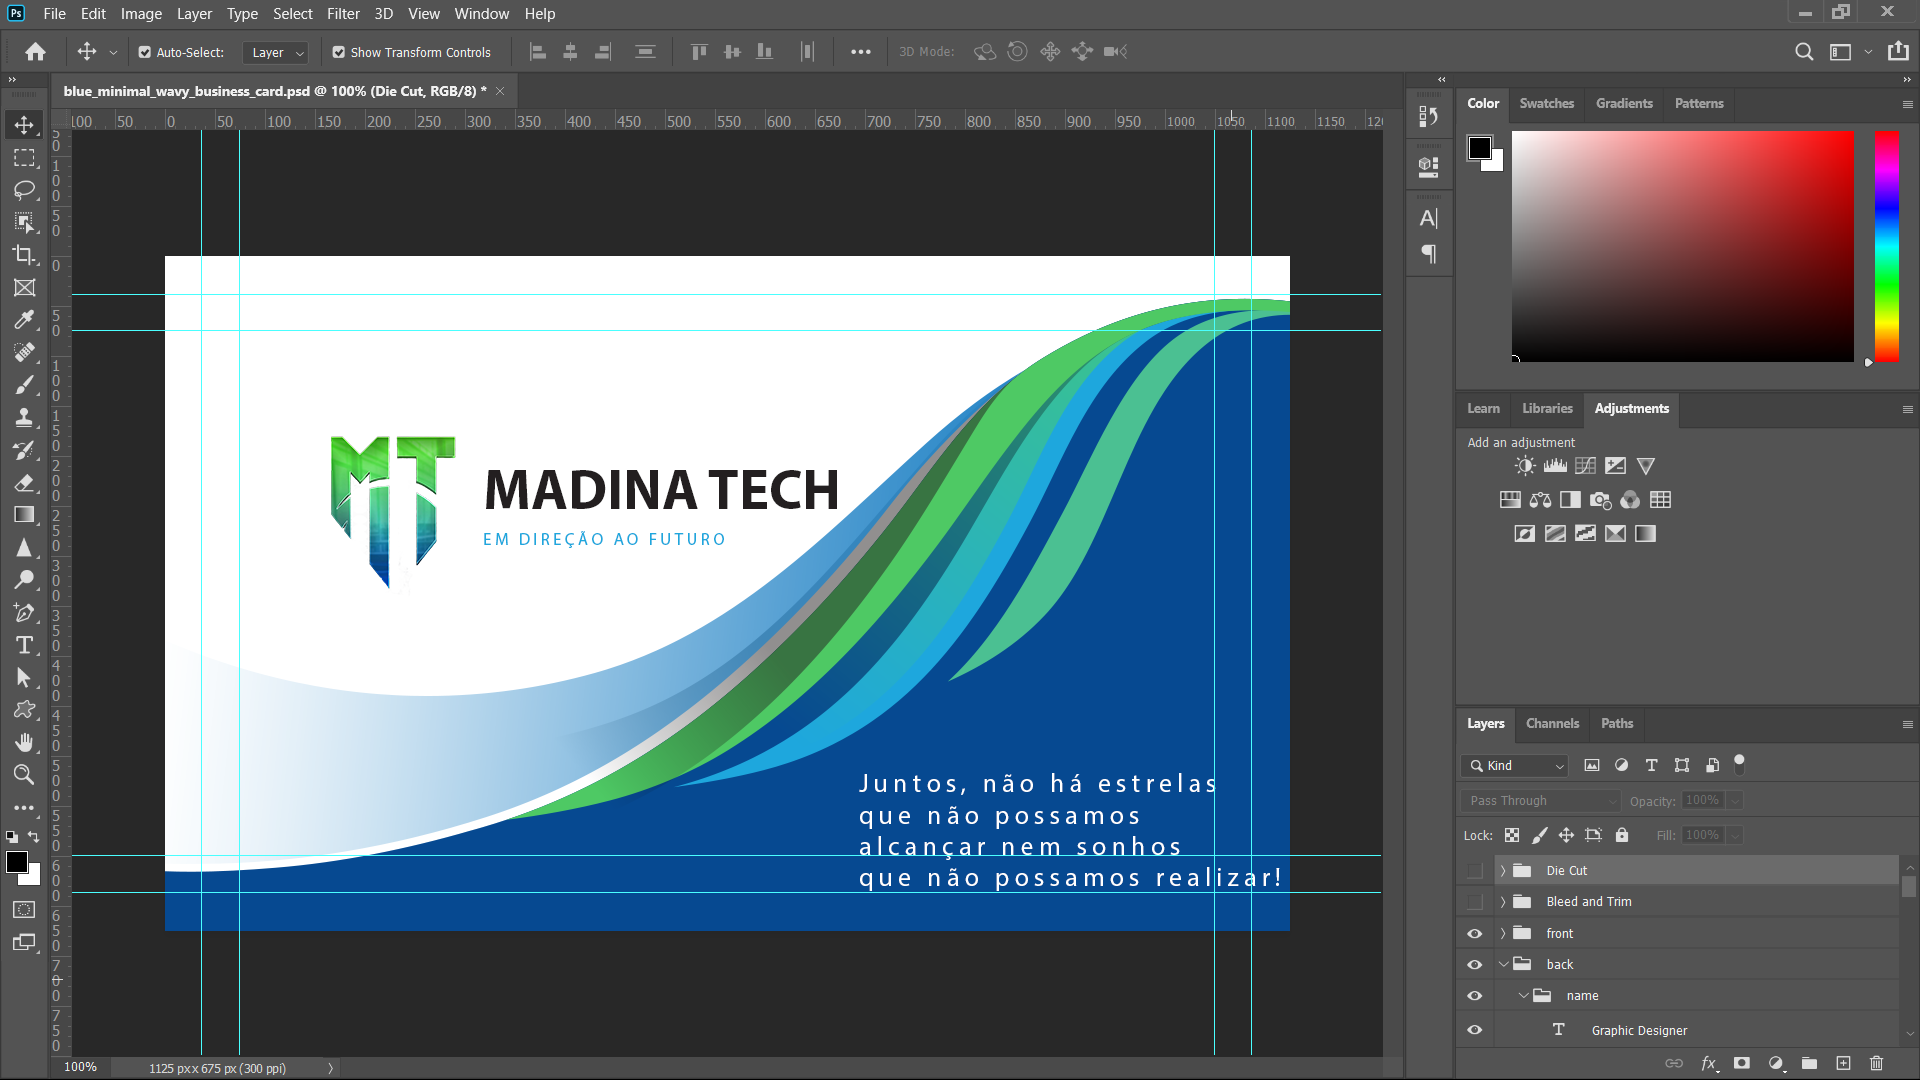The height and width of the screenshot is (1080, 1920).
Task: Open the Filter menu
Action: pyautogui.click(x=342, y=14)
